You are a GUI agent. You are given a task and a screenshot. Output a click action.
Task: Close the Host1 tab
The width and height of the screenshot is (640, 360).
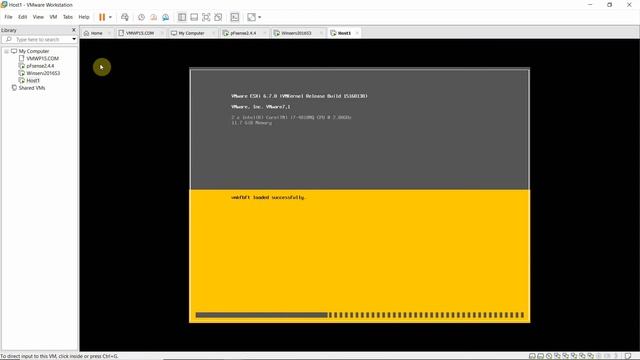tap(357, 33)
